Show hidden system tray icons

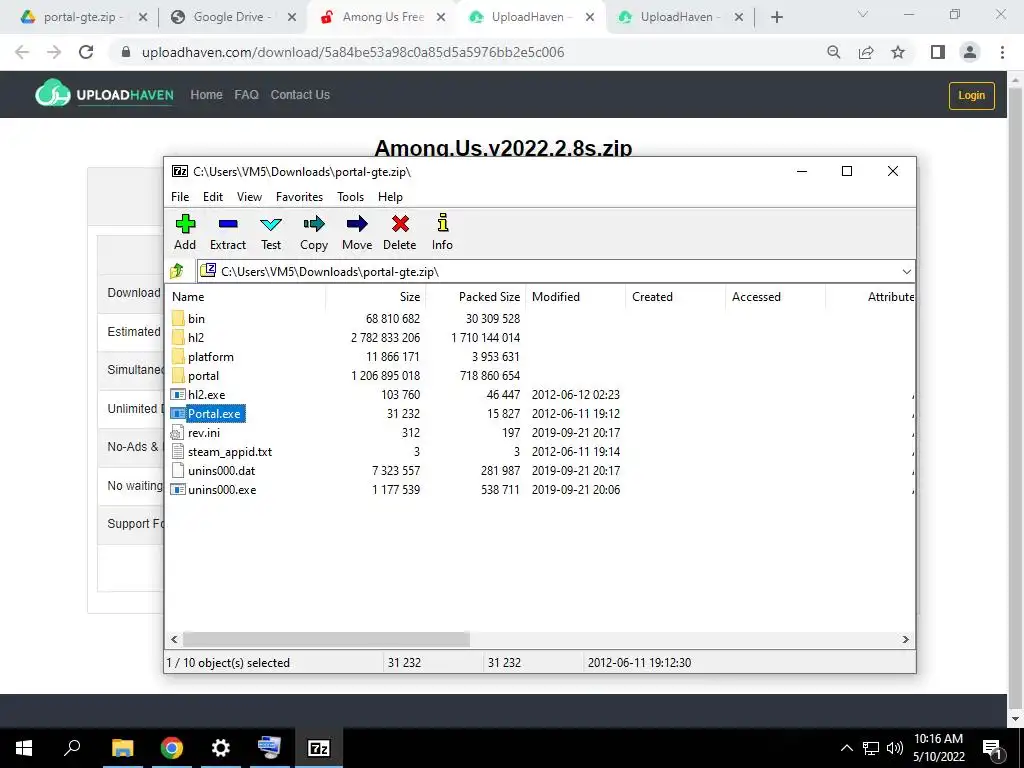tap(846, 748)
